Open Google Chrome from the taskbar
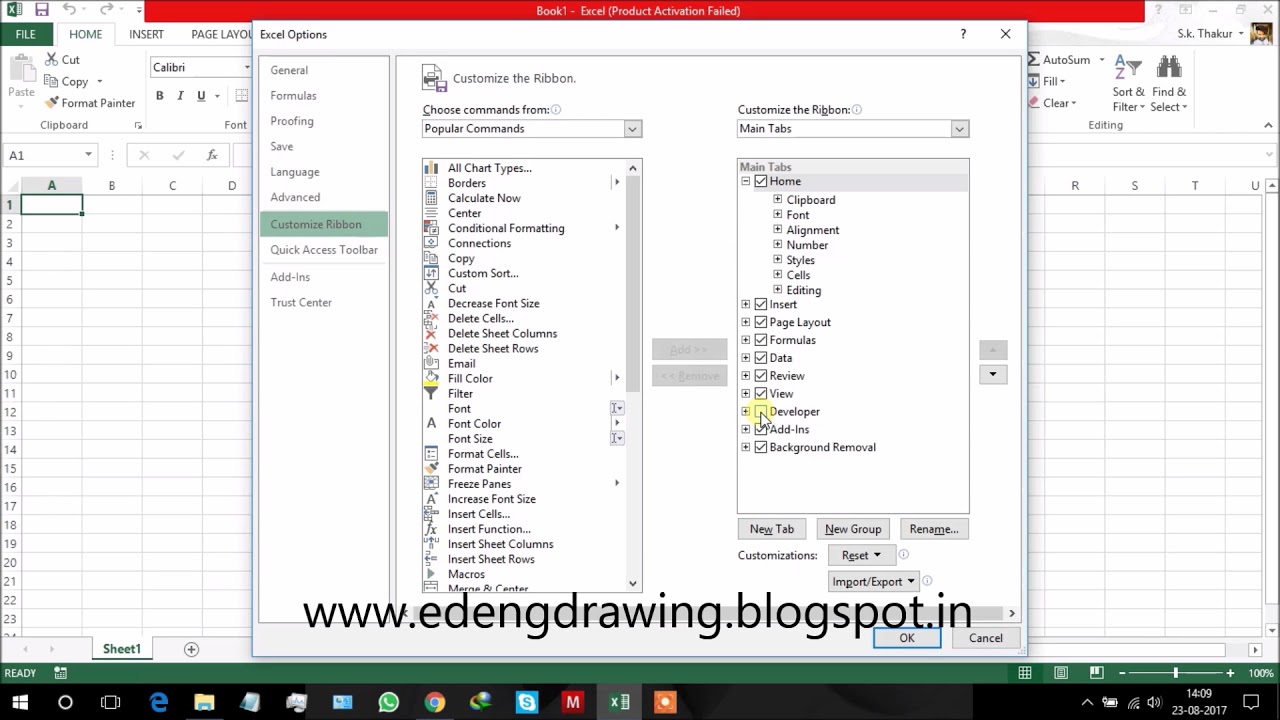The image size is (1280, 720). coord(434,702)
